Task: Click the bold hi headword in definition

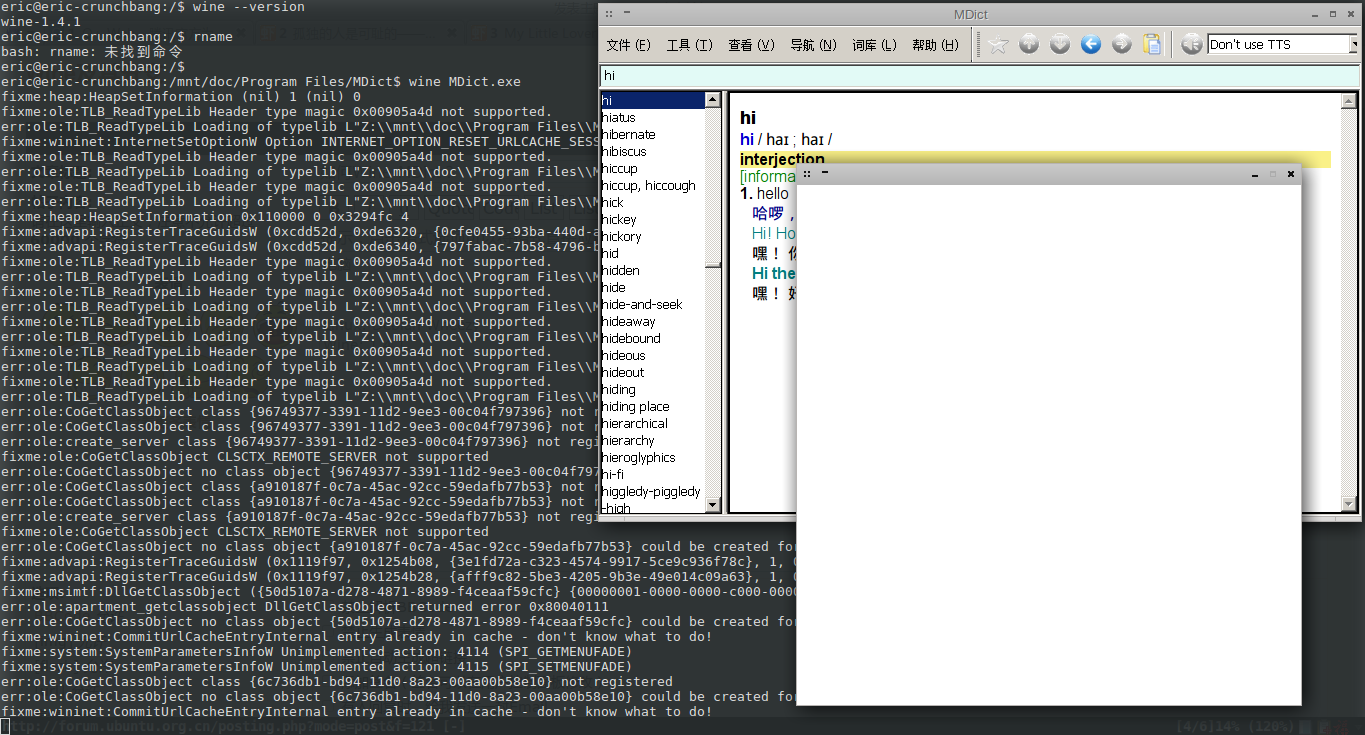Action: point(748,118)
